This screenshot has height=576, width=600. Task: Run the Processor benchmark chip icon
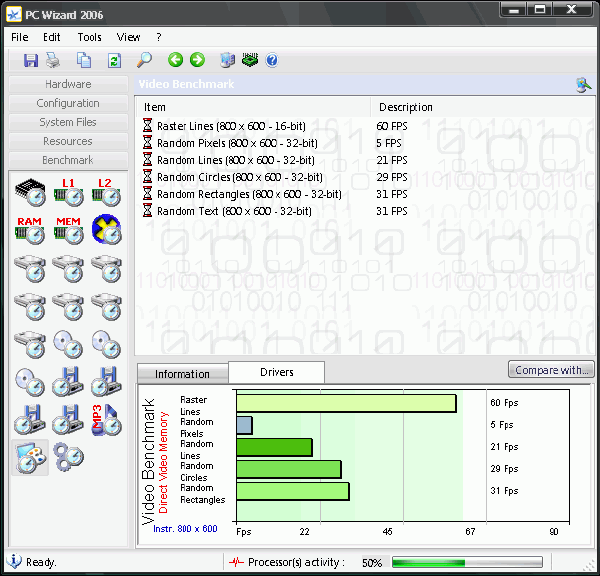click(30, 193)
